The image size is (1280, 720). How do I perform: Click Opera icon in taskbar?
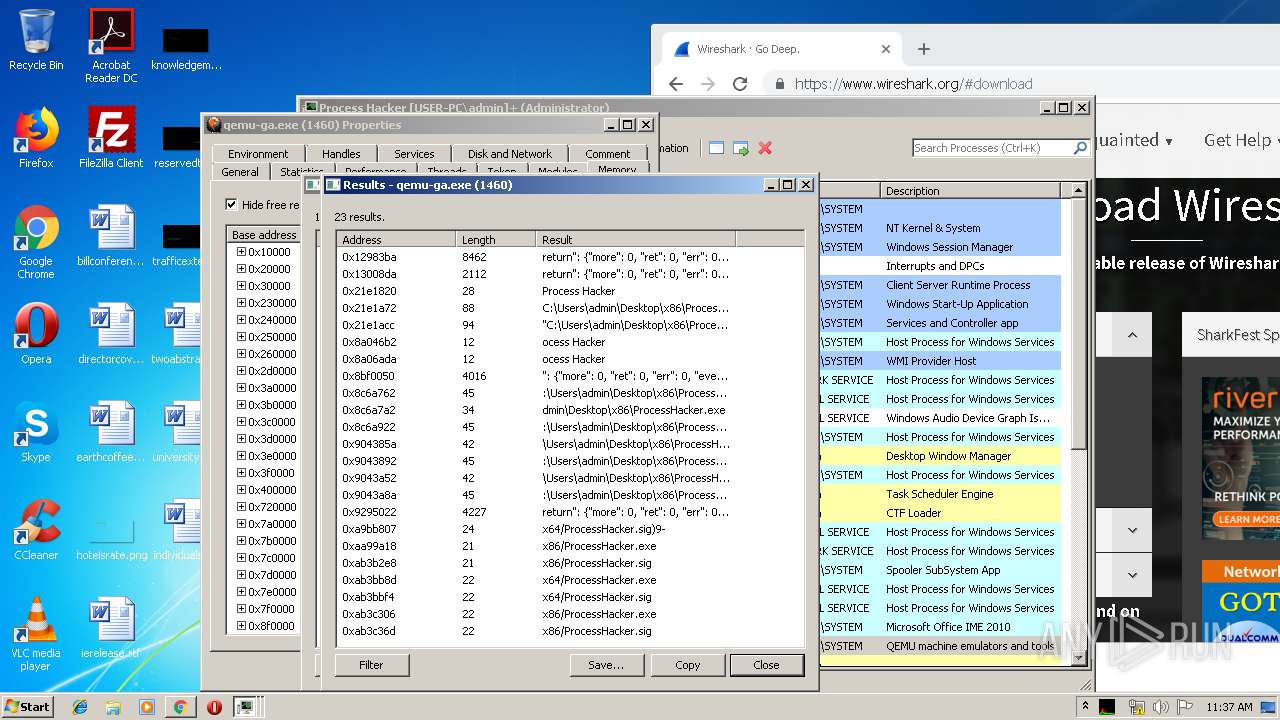(x=214, y=707)
